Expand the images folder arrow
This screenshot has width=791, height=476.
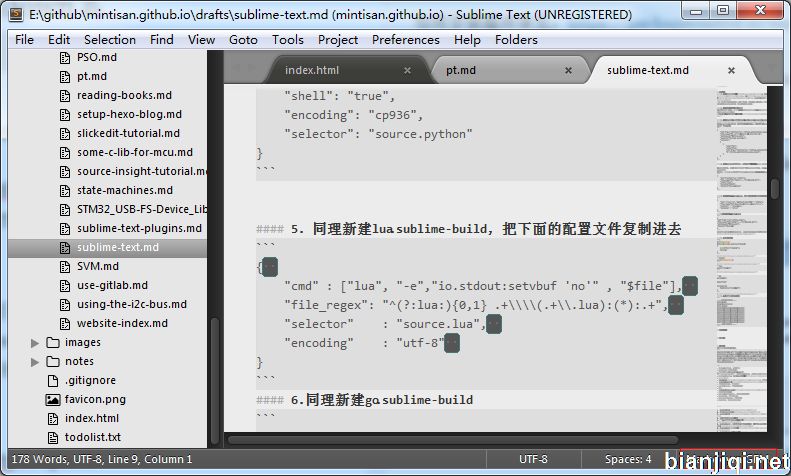click(35, 343)
